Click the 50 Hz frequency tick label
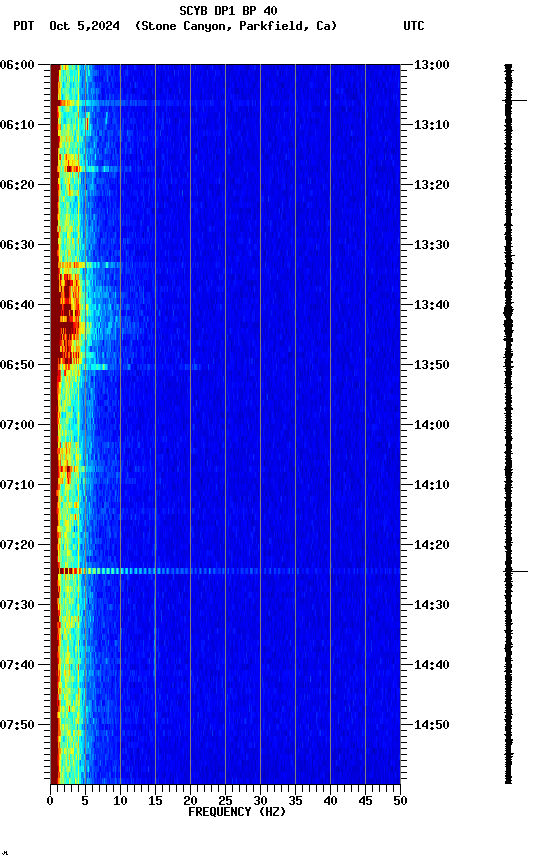 pos(401,801)
